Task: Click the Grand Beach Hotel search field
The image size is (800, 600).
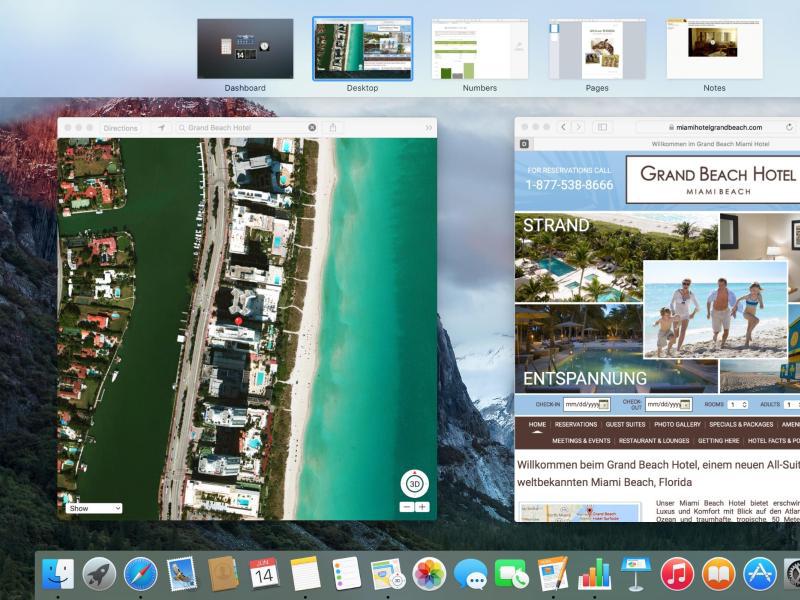Action: click(x=247, y=128)
